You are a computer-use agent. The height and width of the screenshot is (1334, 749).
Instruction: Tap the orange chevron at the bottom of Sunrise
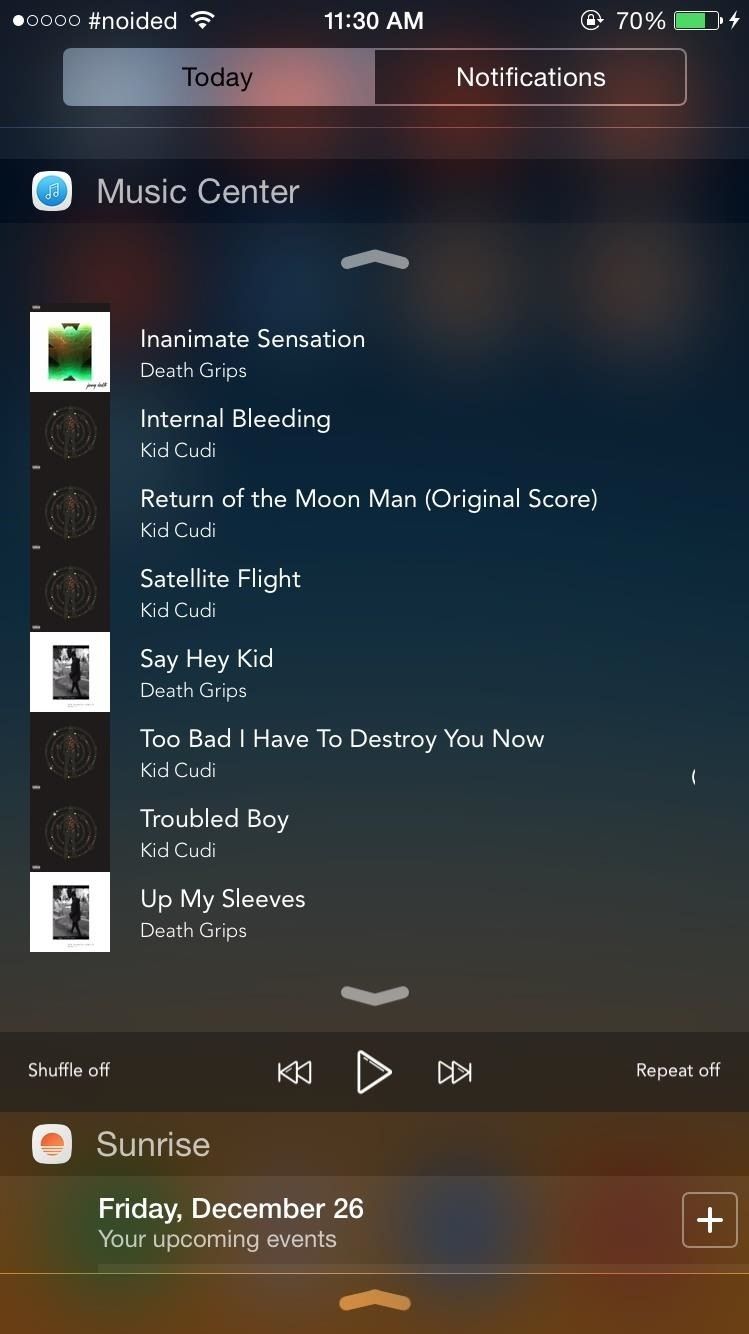(x=375, y=1301)
